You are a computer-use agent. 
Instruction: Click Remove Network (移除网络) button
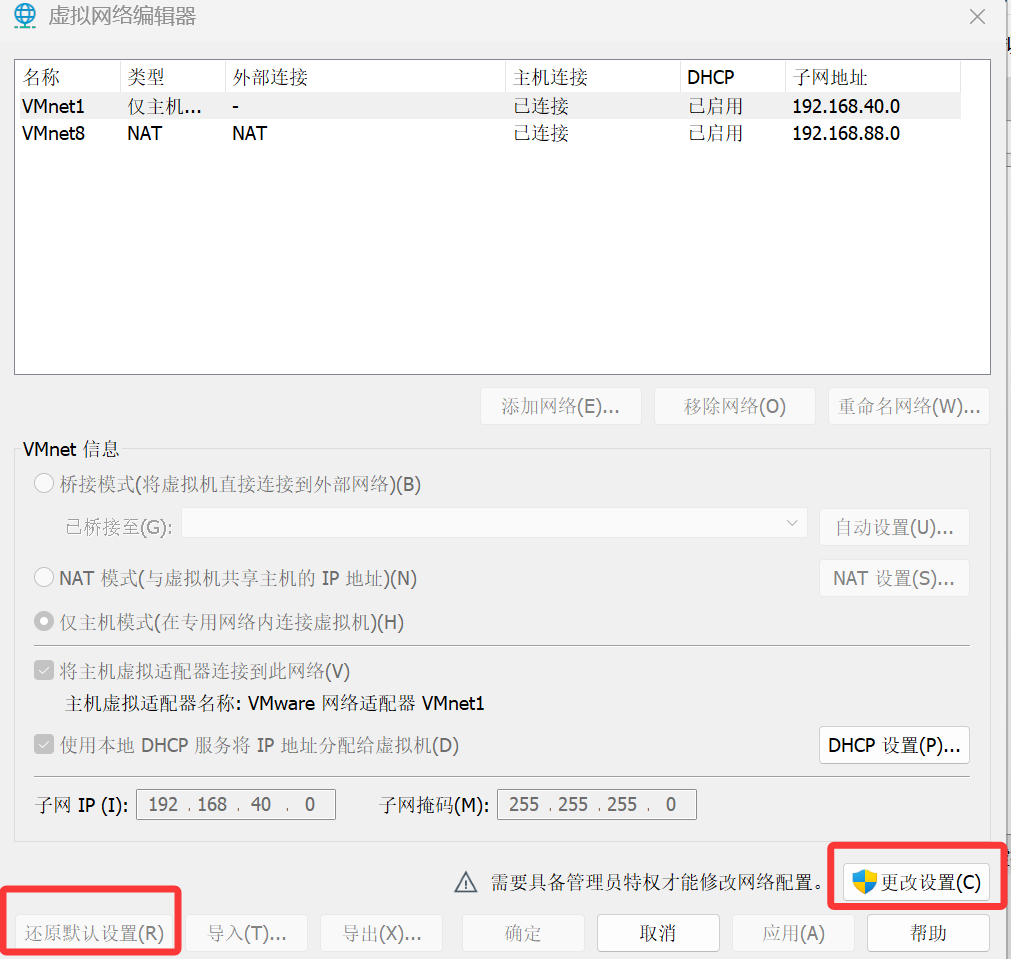pos(734,406)
